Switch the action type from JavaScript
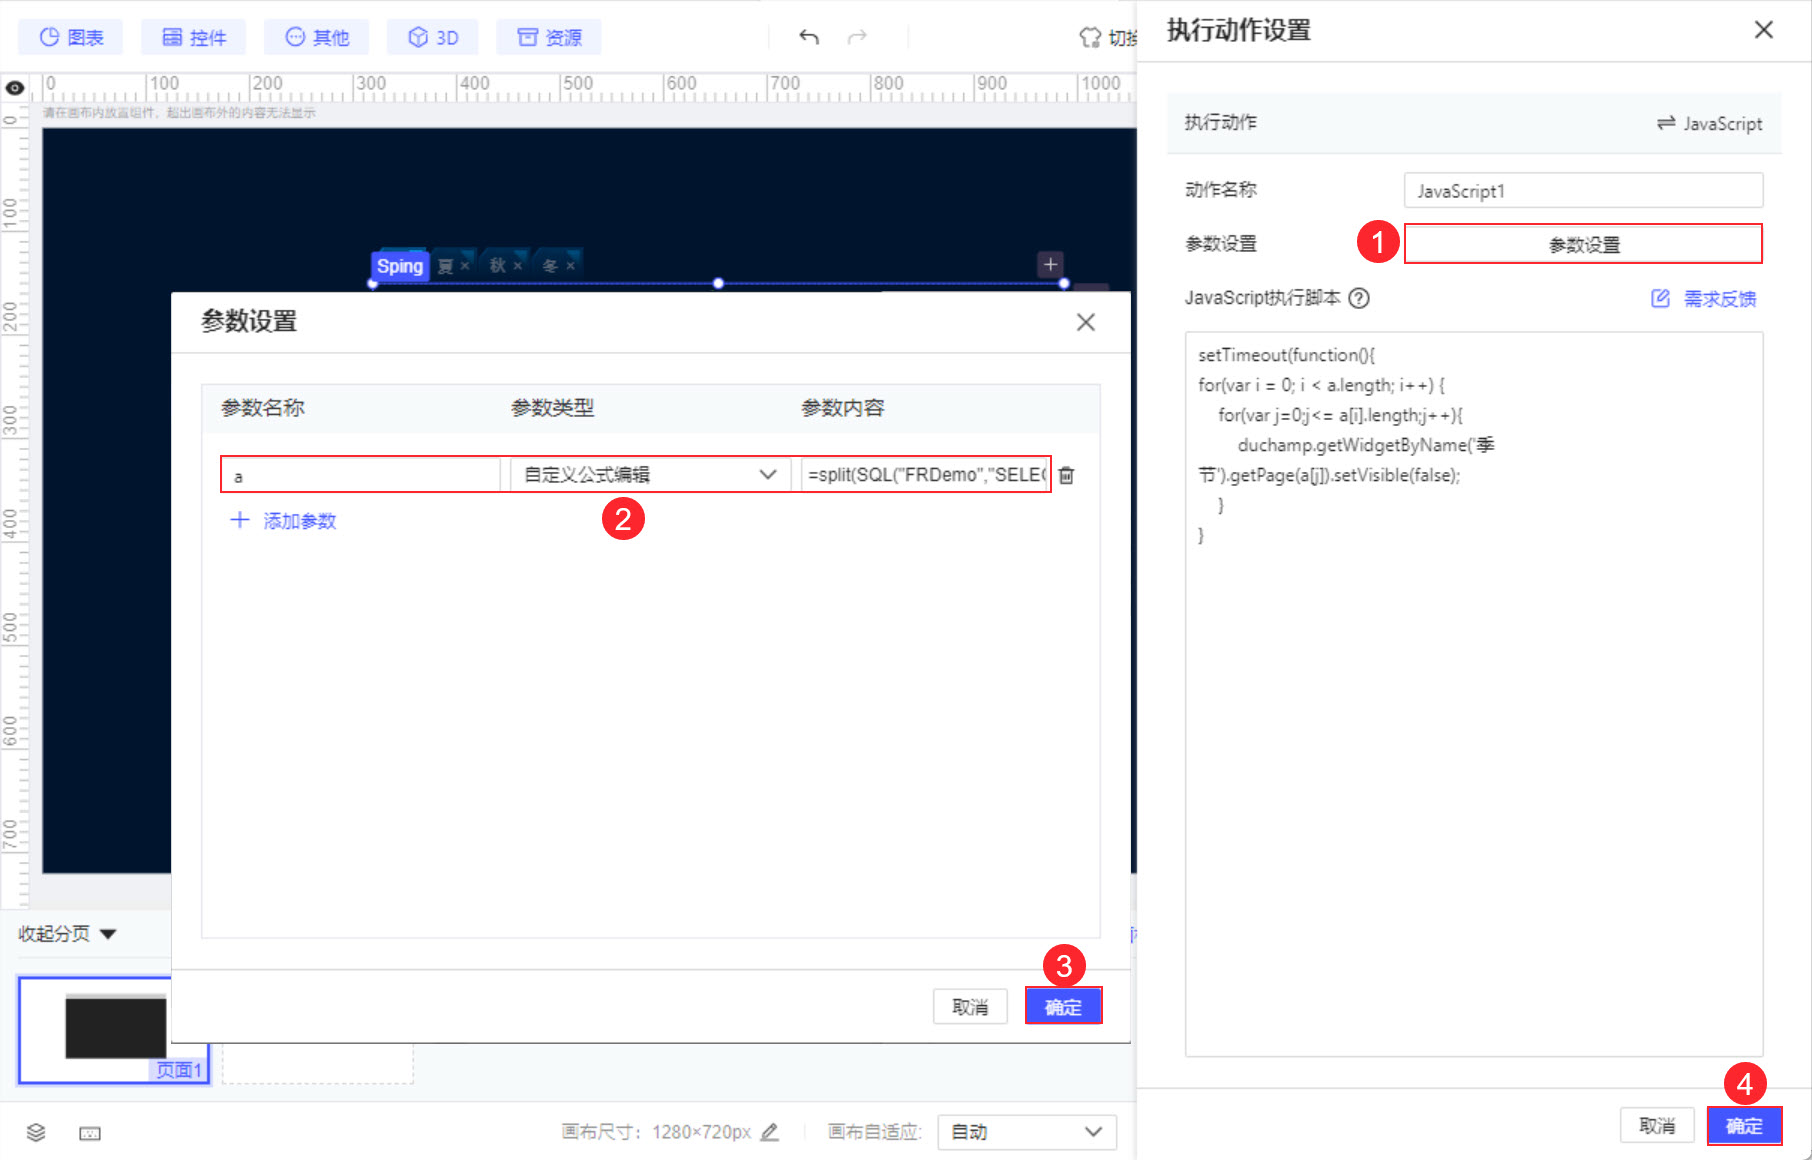Screen dimensions: 1812x1160 pos(1709,123)
